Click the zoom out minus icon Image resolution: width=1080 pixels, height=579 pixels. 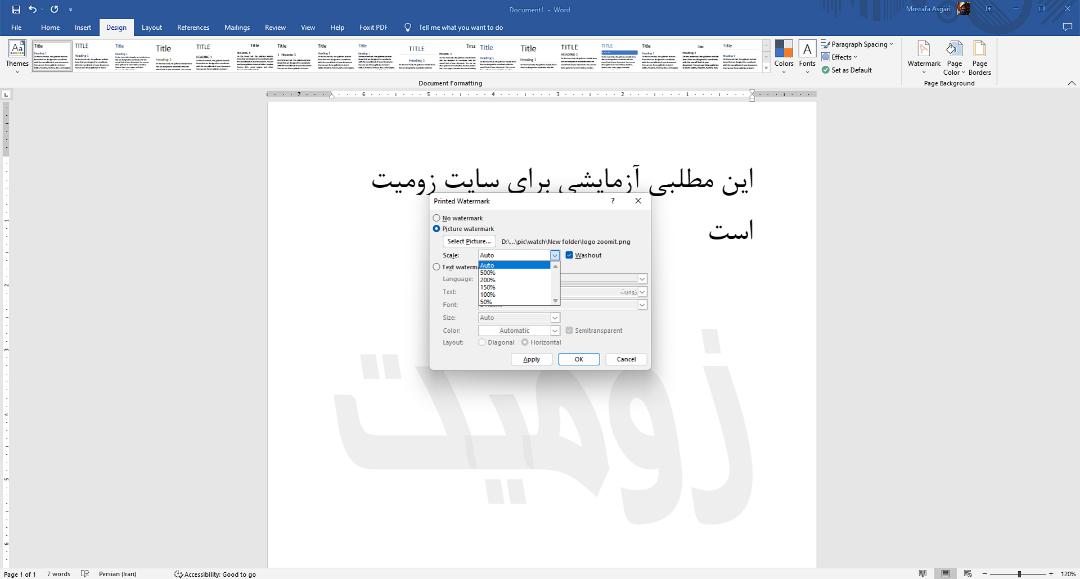click(984, 573)
